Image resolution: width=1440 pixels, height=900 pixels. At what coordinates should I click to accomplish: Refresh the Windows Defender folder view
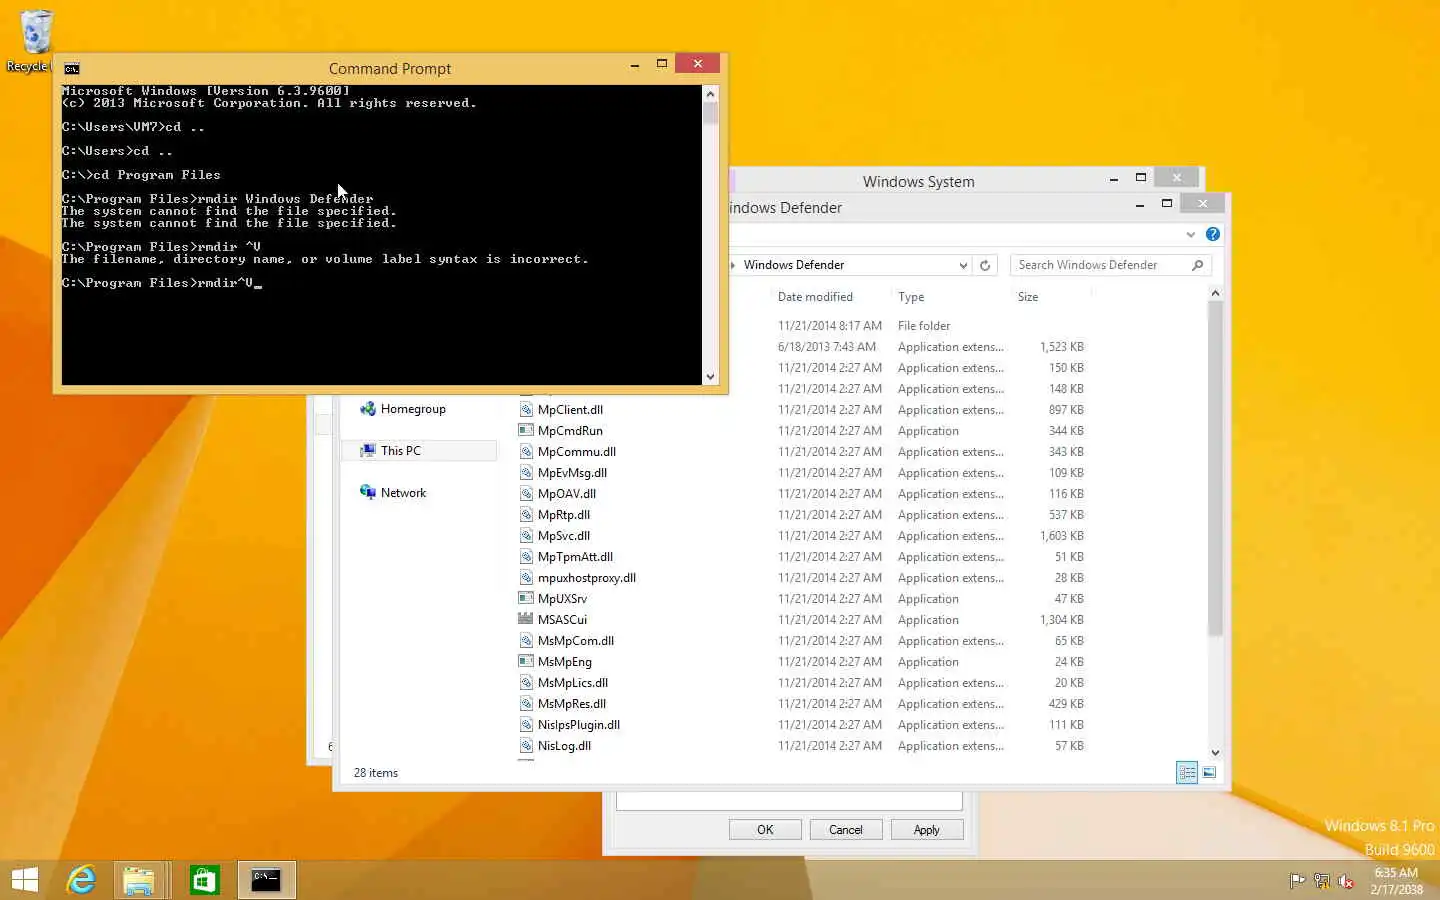985,265
